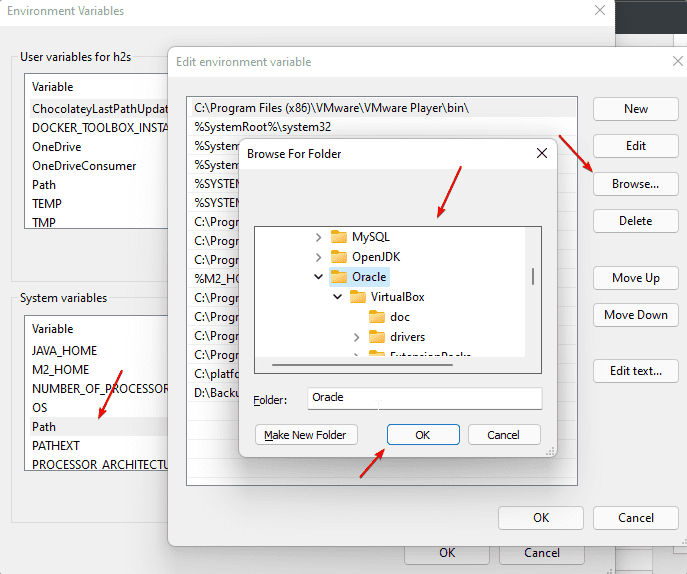Select ChocolateyLastPathUpdate user variable
The width and height of the screenshot is (687, 574).
[99, 109]
